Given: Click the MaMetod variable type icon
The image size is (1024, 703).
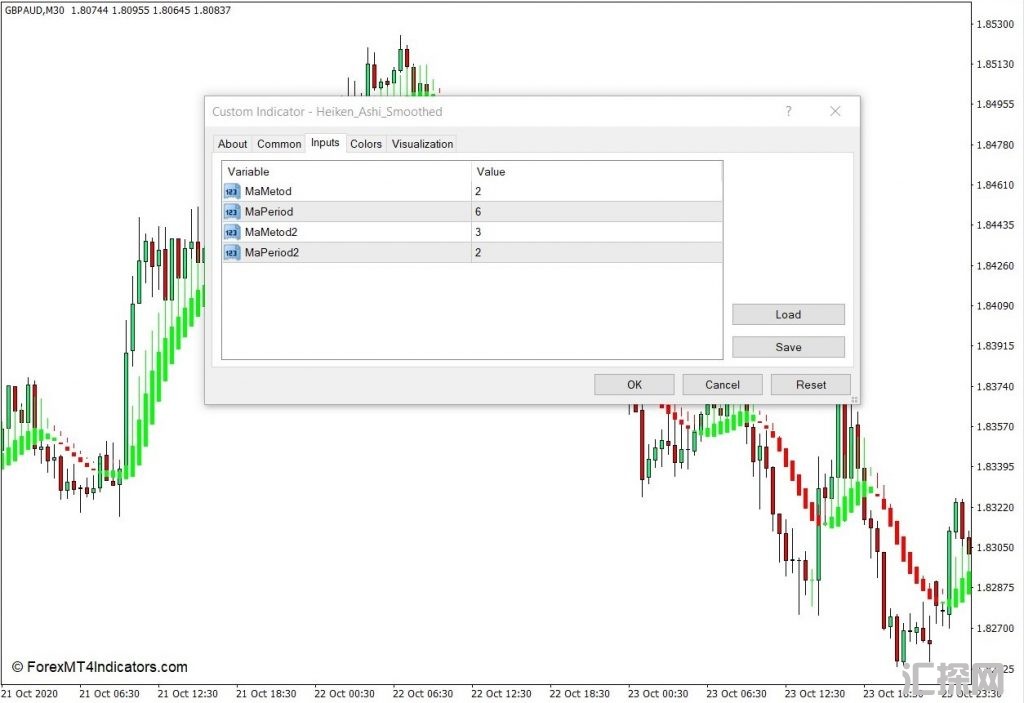Looking at the screenshot, I should [x=232, y=191].
